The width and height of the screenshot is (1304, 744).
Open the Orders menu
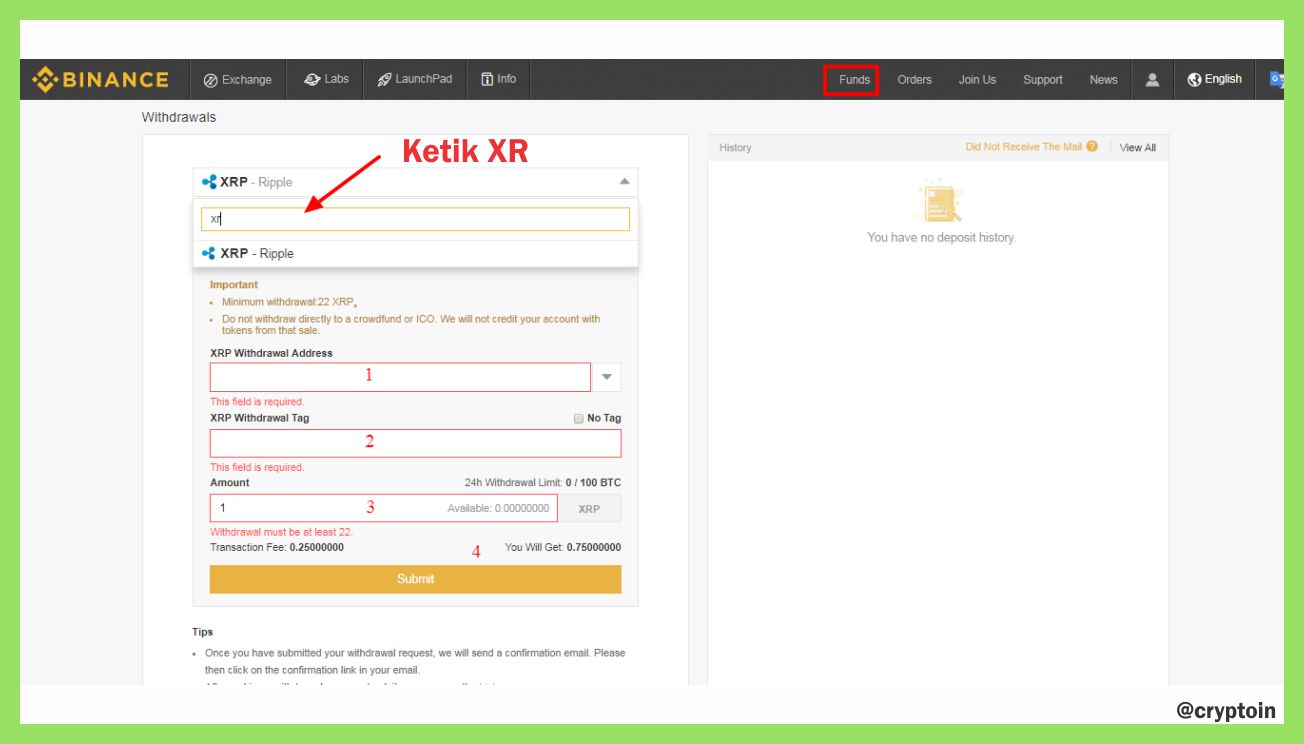914,80
